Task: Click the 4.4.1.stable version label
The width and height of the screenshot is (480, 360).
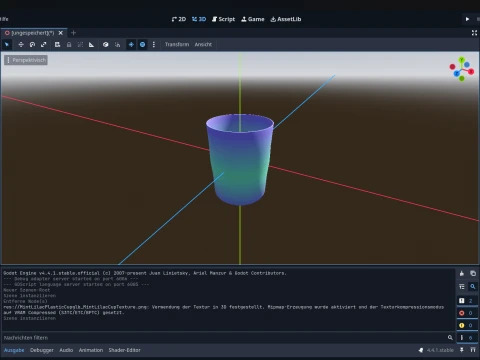Action: tap(440, 350)
